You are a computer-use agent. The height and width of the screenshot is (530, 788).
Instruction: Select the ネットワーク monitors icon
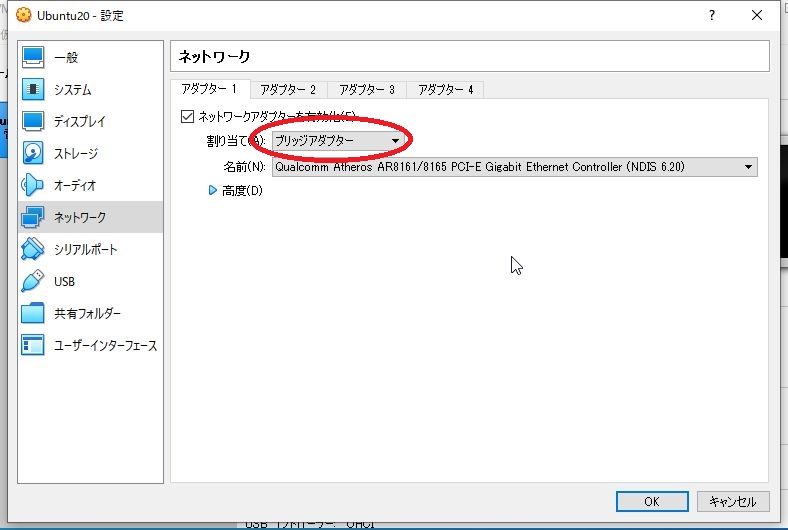pyautogui.click(x=33, y=217)
